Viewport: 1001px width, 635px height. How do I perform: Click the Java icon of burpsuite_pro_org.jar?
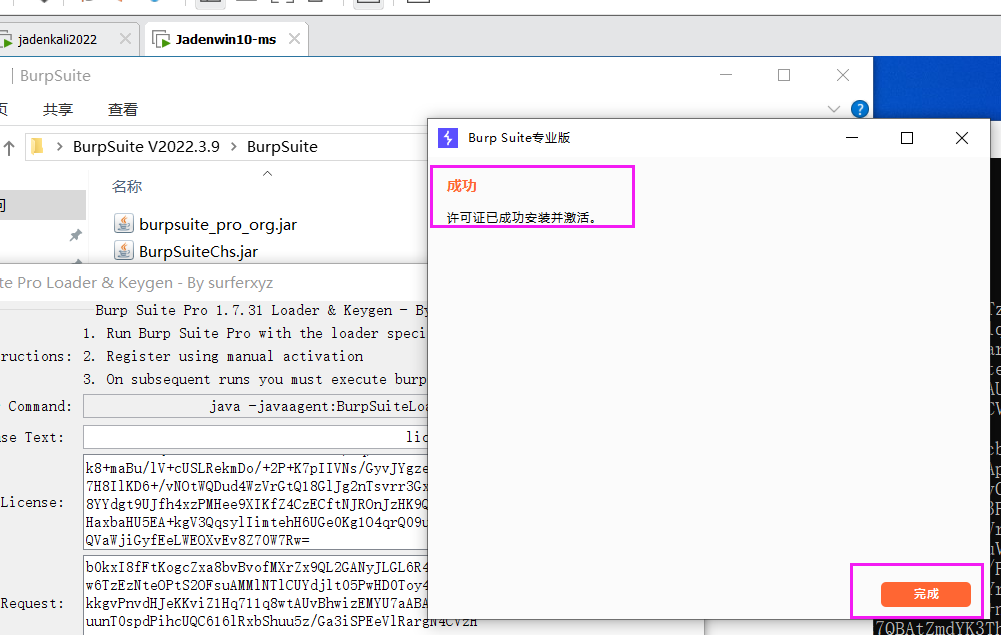pos(124,223)
